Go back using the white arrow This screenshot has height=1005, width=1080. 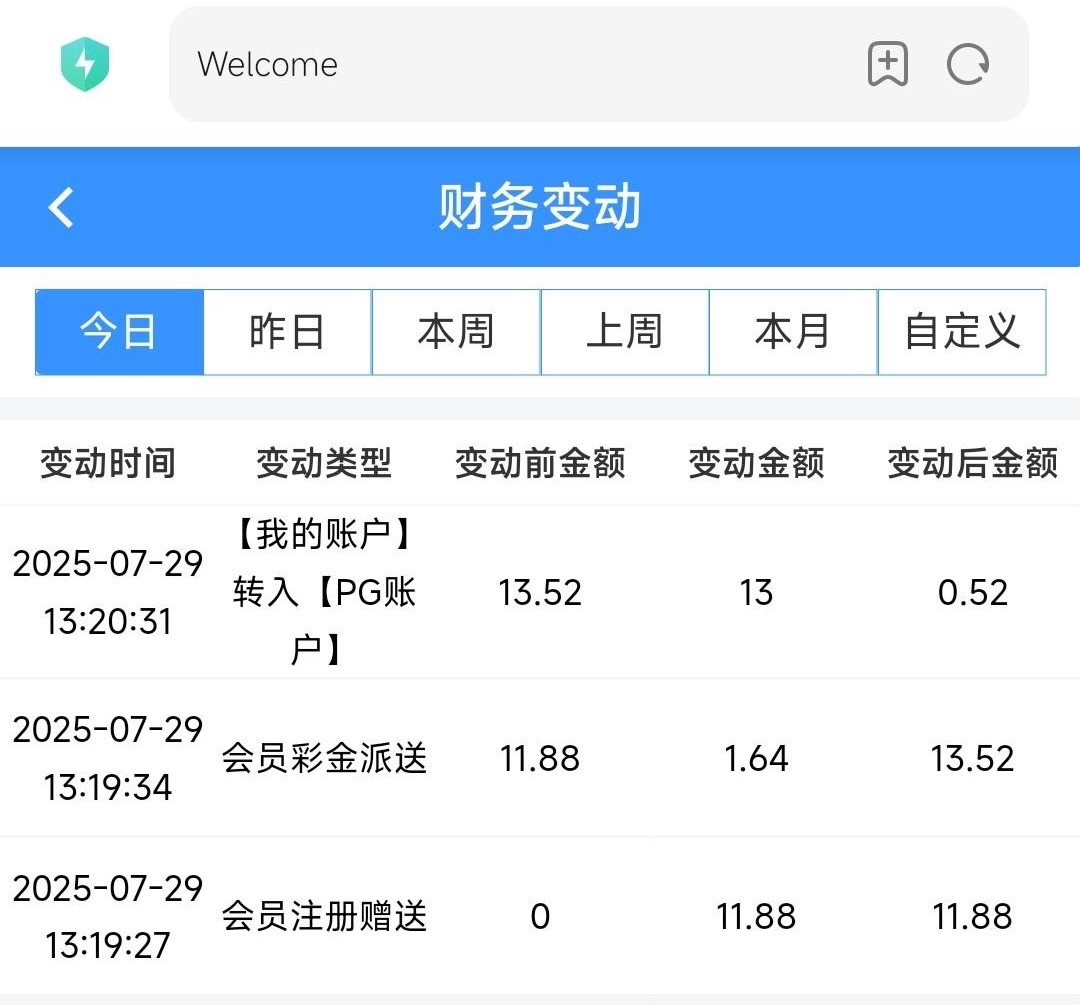pyautogui.click(x=62, y=208)
